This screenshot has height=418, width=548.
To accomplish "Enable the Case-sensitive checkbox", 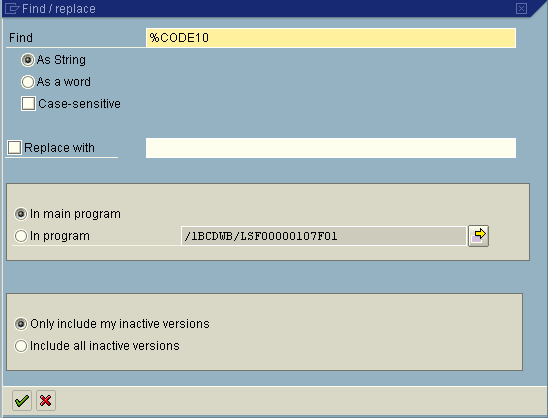I will pyautogui.click(x=28, y=104).
